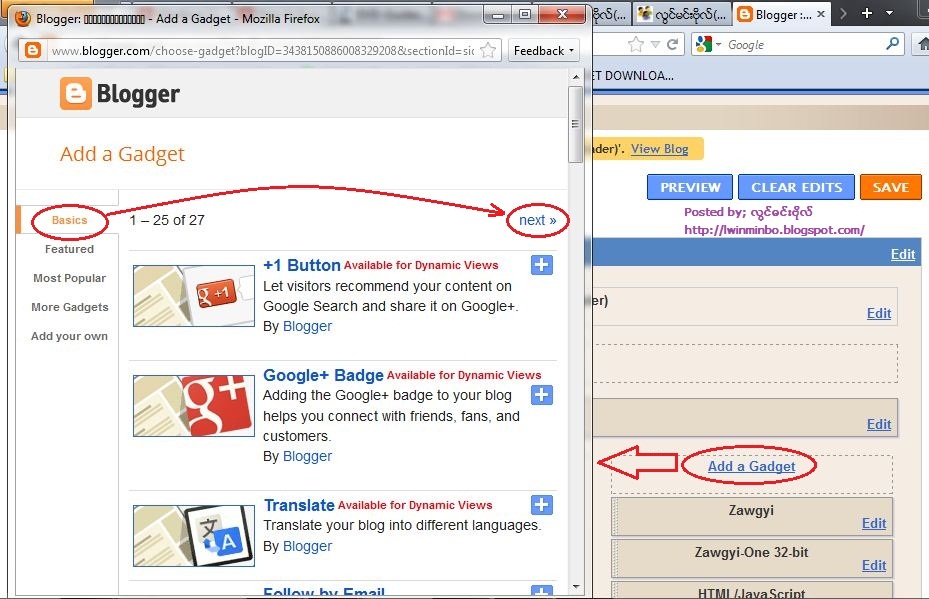Close the Blogger tab in main browser
Viewport: 929px width, 599px height.
[x=821, y=14]
